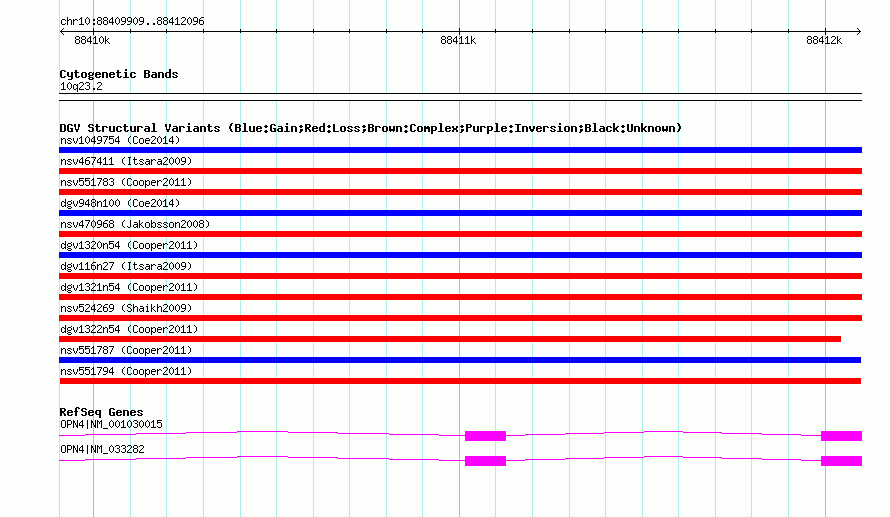Click the dgv1321n54 (Cooper2011) label
This screenshot has width=890, height=517.
129,287
